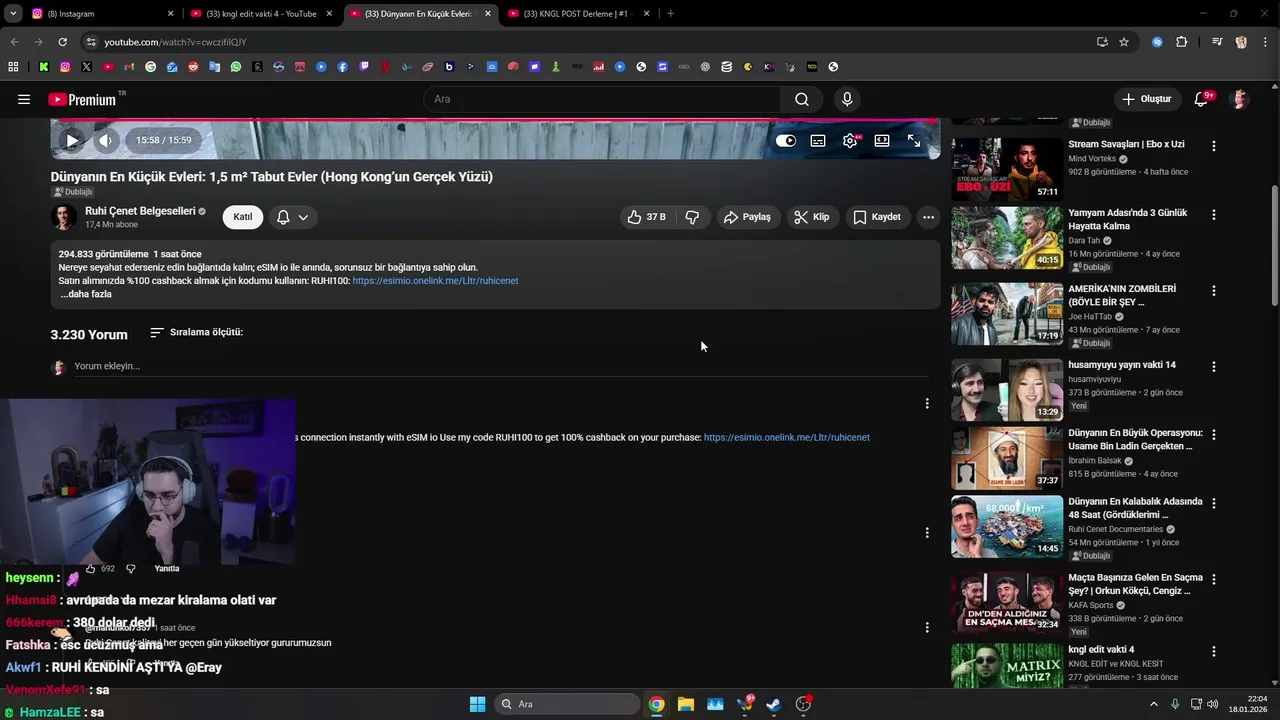Expand description with ...daha fazla
This screenshot has height=720, width=1280.
tap(86, 294)
